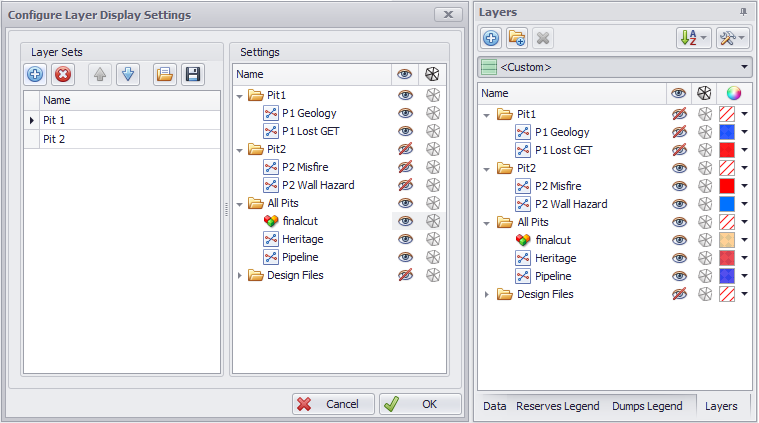Image resolution: width=759 pixels, height=423 pixels.
Task: Select Pit 2 layer set row
Action: pos(122,139)
